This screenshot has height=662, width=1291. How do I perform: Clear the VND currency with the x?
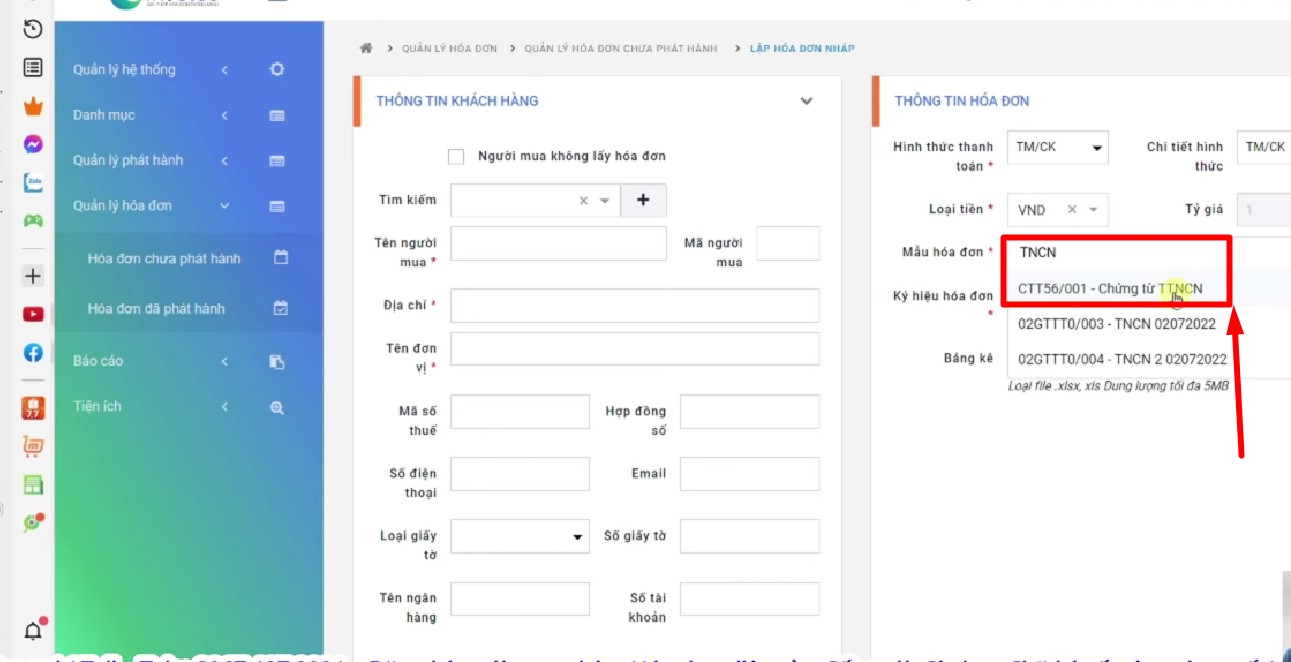(1072, 210)
